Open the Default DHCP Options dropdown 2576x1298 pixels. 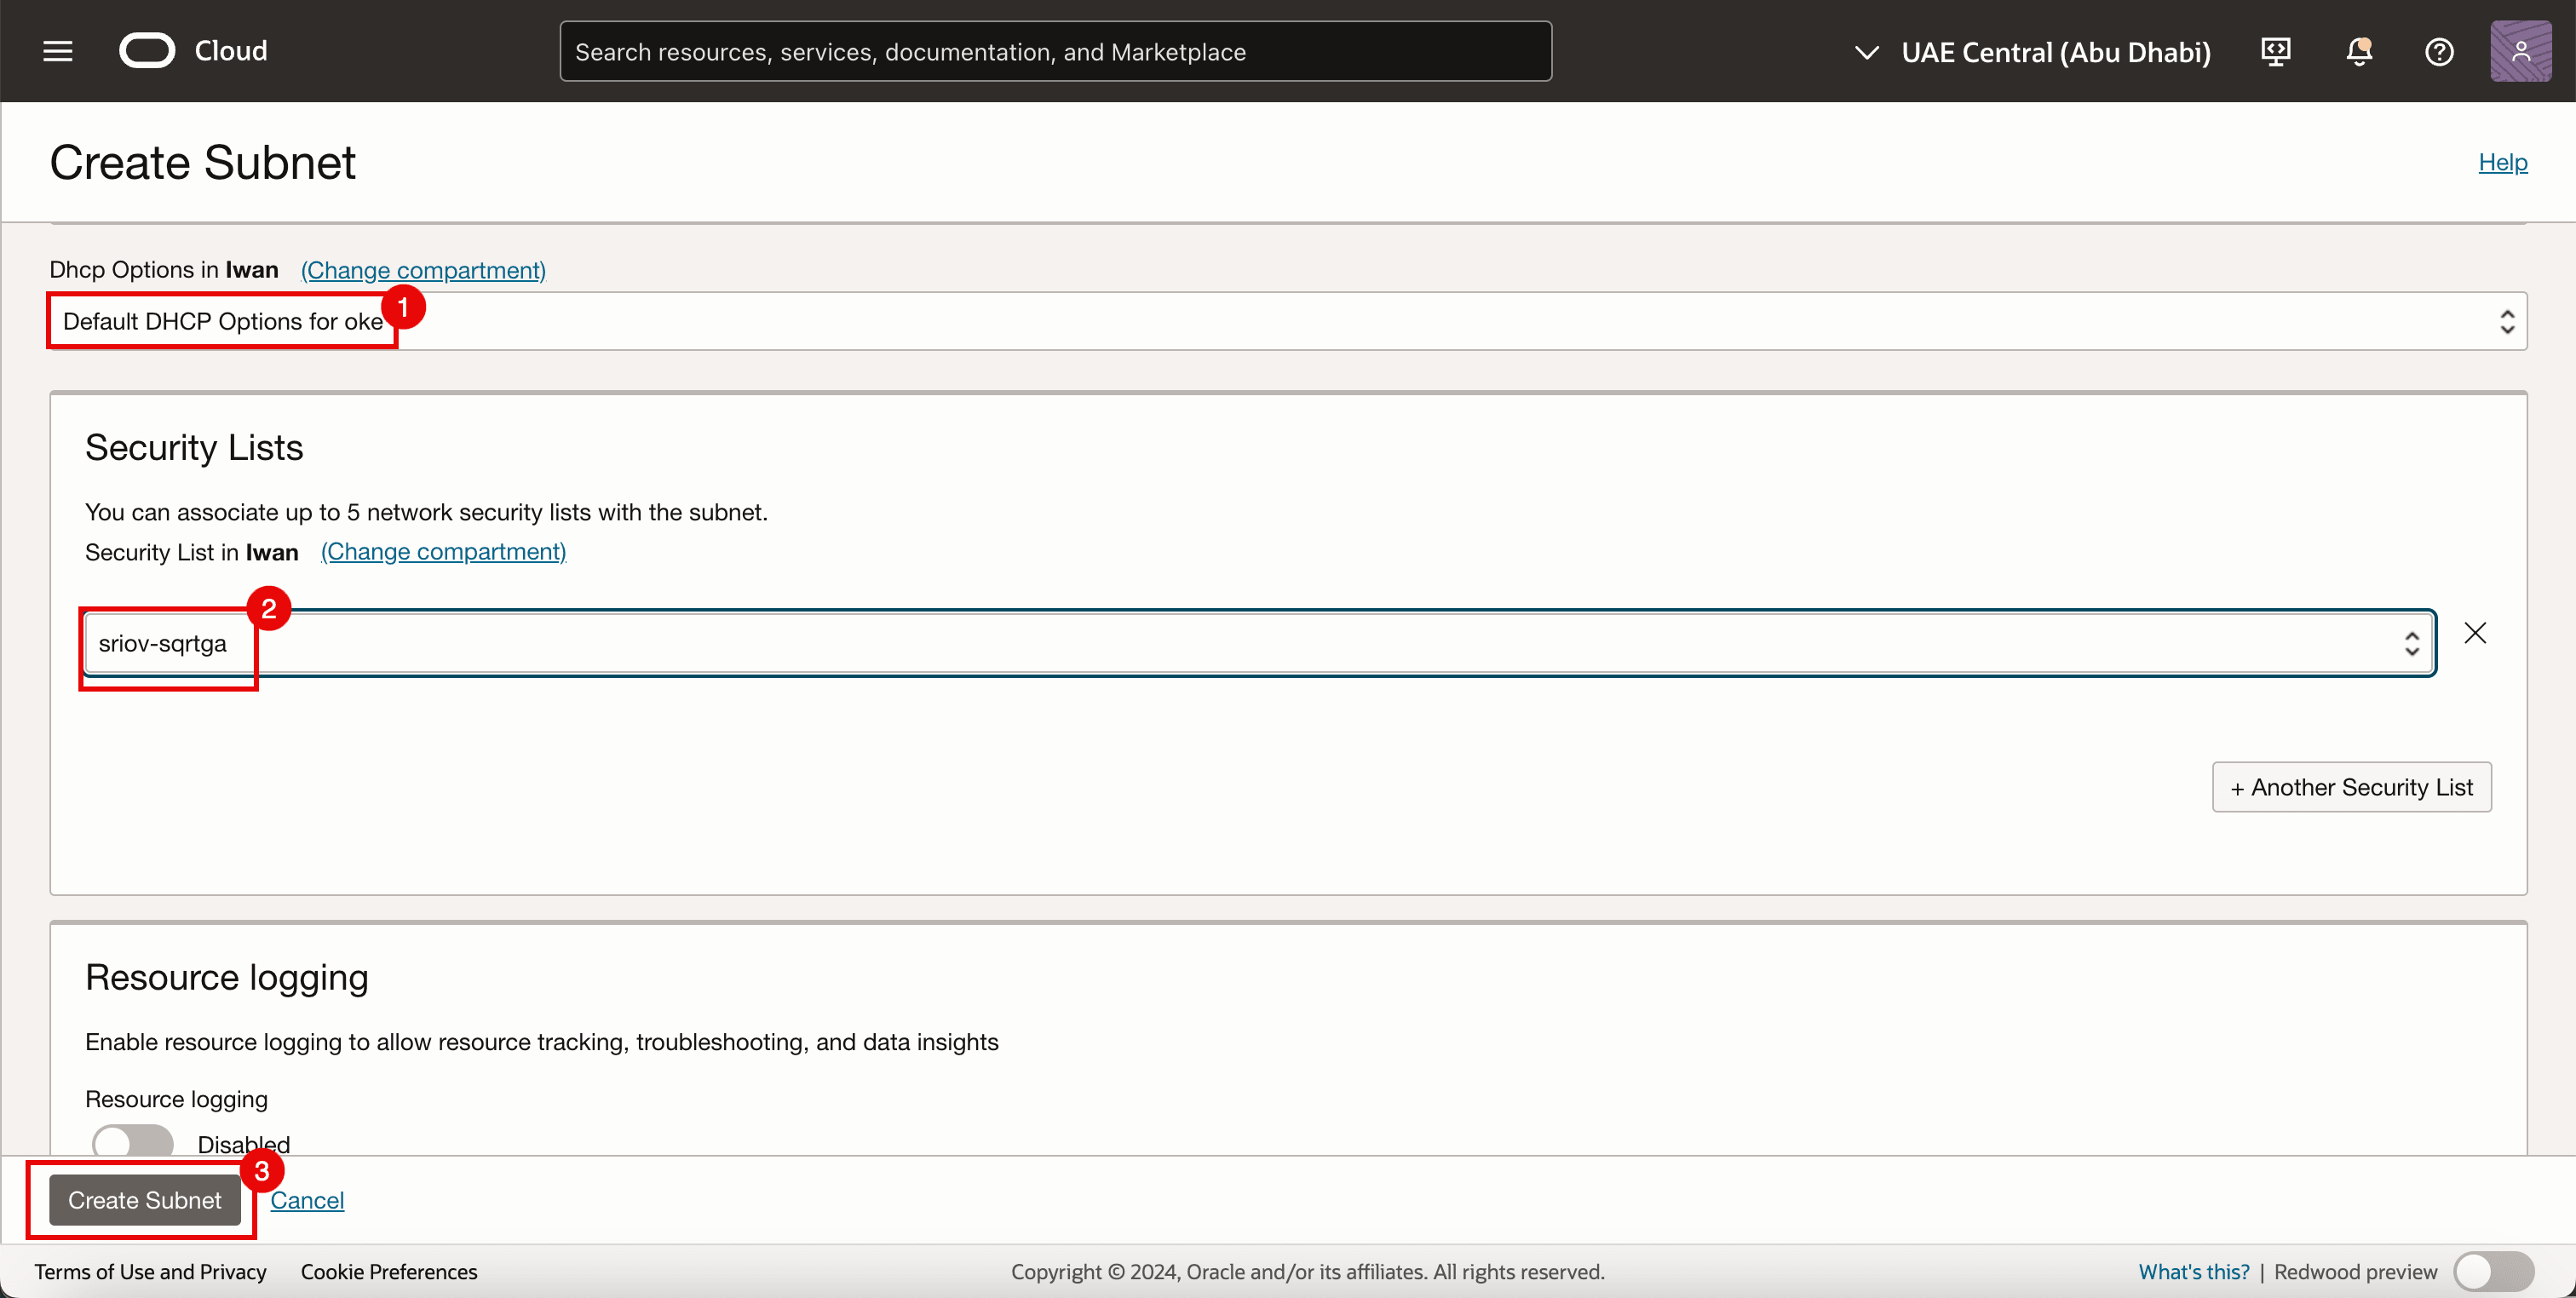point(1287,321)
